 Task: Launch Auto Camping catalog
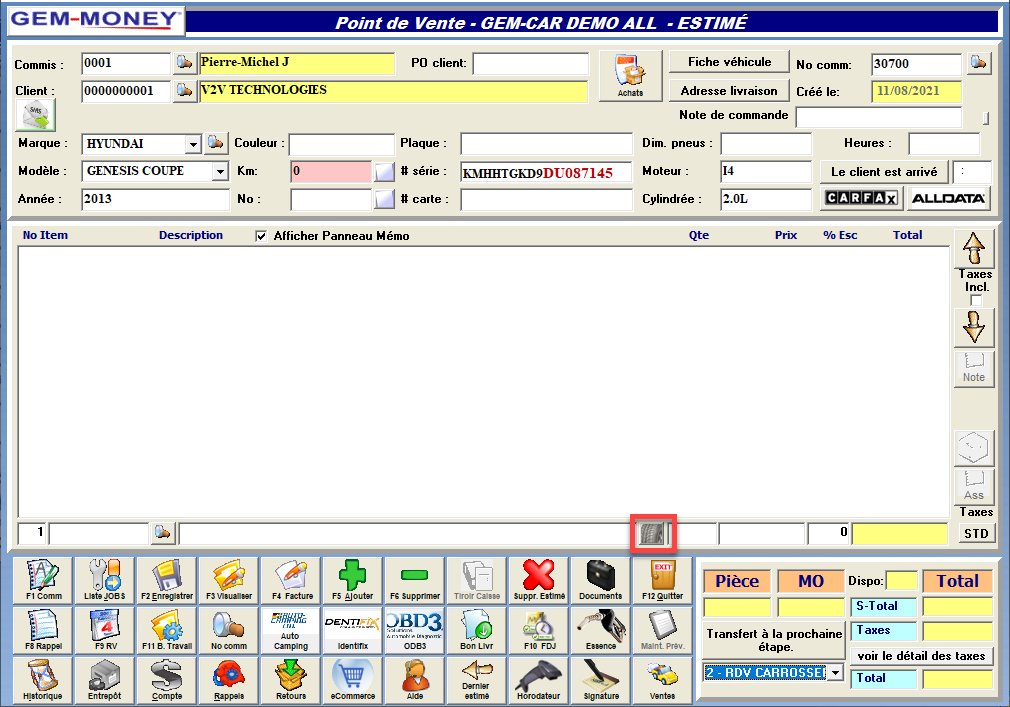[291, 630]
